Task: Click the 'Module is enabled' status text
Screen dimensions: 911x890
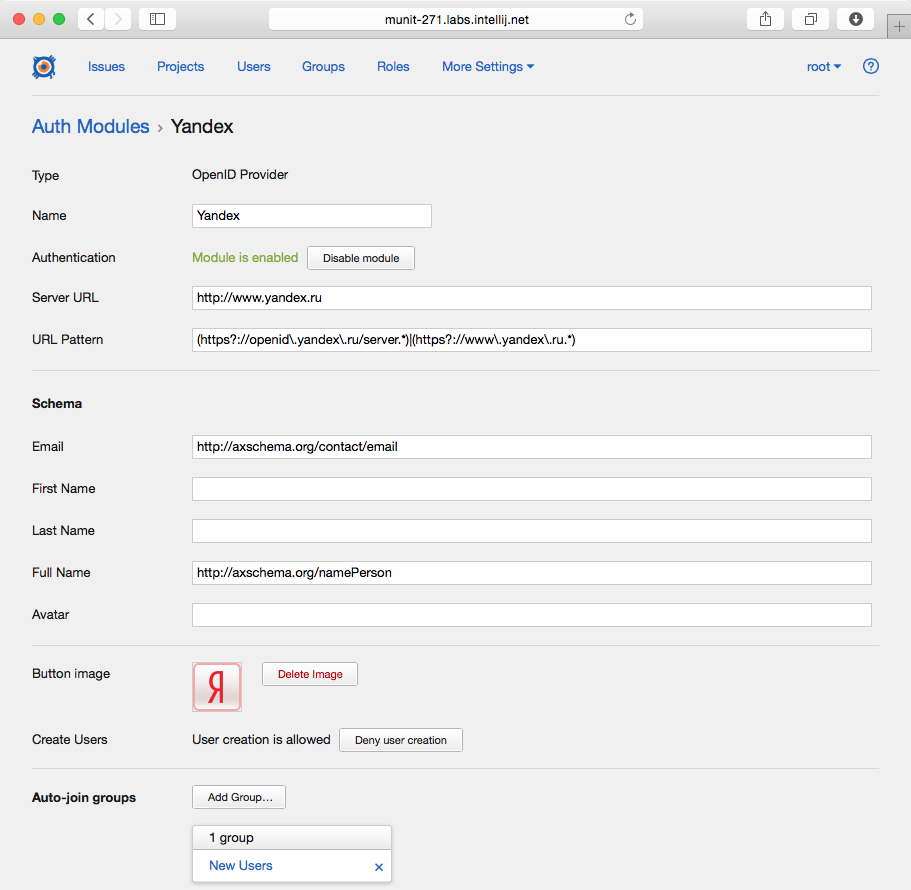Action: (245, 257)
